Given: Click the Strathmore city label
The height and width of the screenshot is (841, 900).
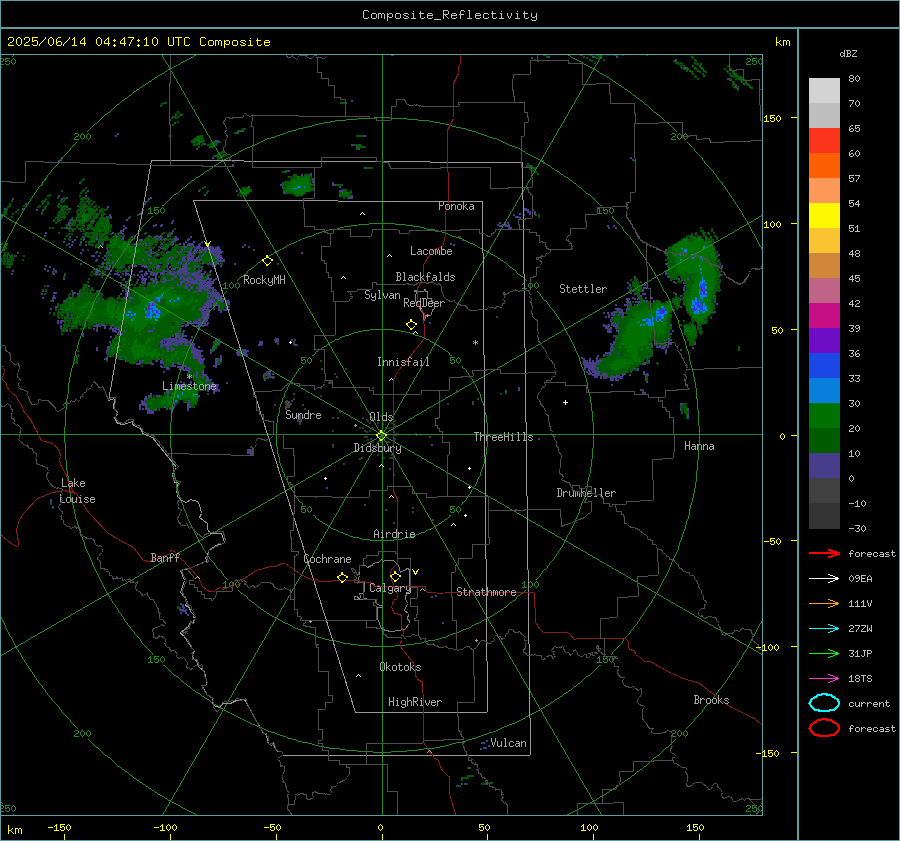Looking at the screenshot, I should pyautogui.click(x=486, y=592).
